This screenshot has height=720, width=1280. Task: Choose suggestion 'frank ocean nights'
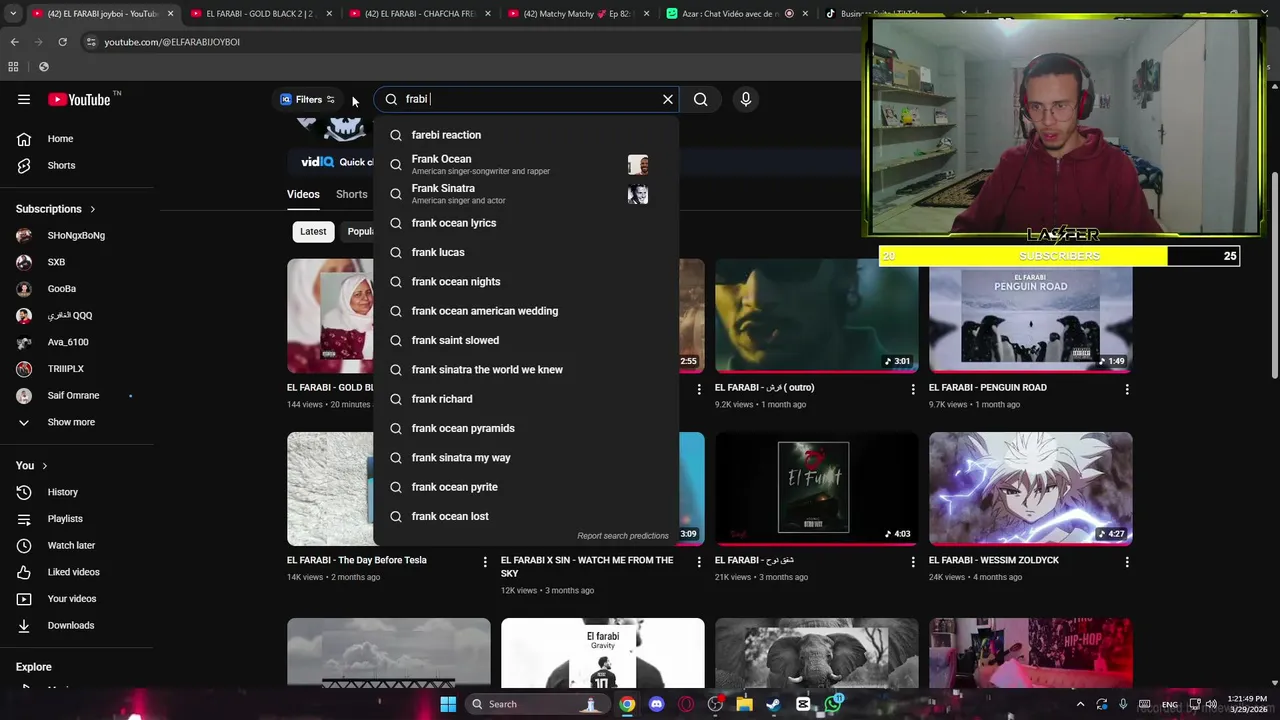point(526,282)
